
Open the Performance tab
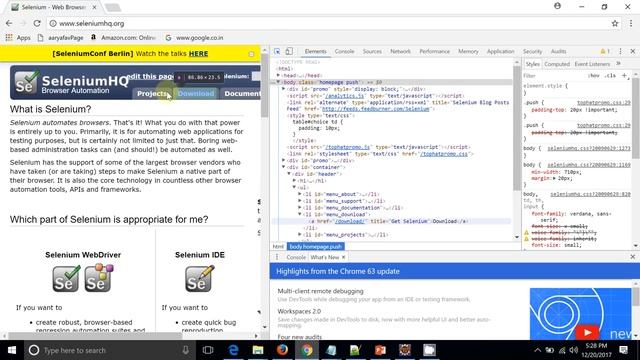[435, 51]
